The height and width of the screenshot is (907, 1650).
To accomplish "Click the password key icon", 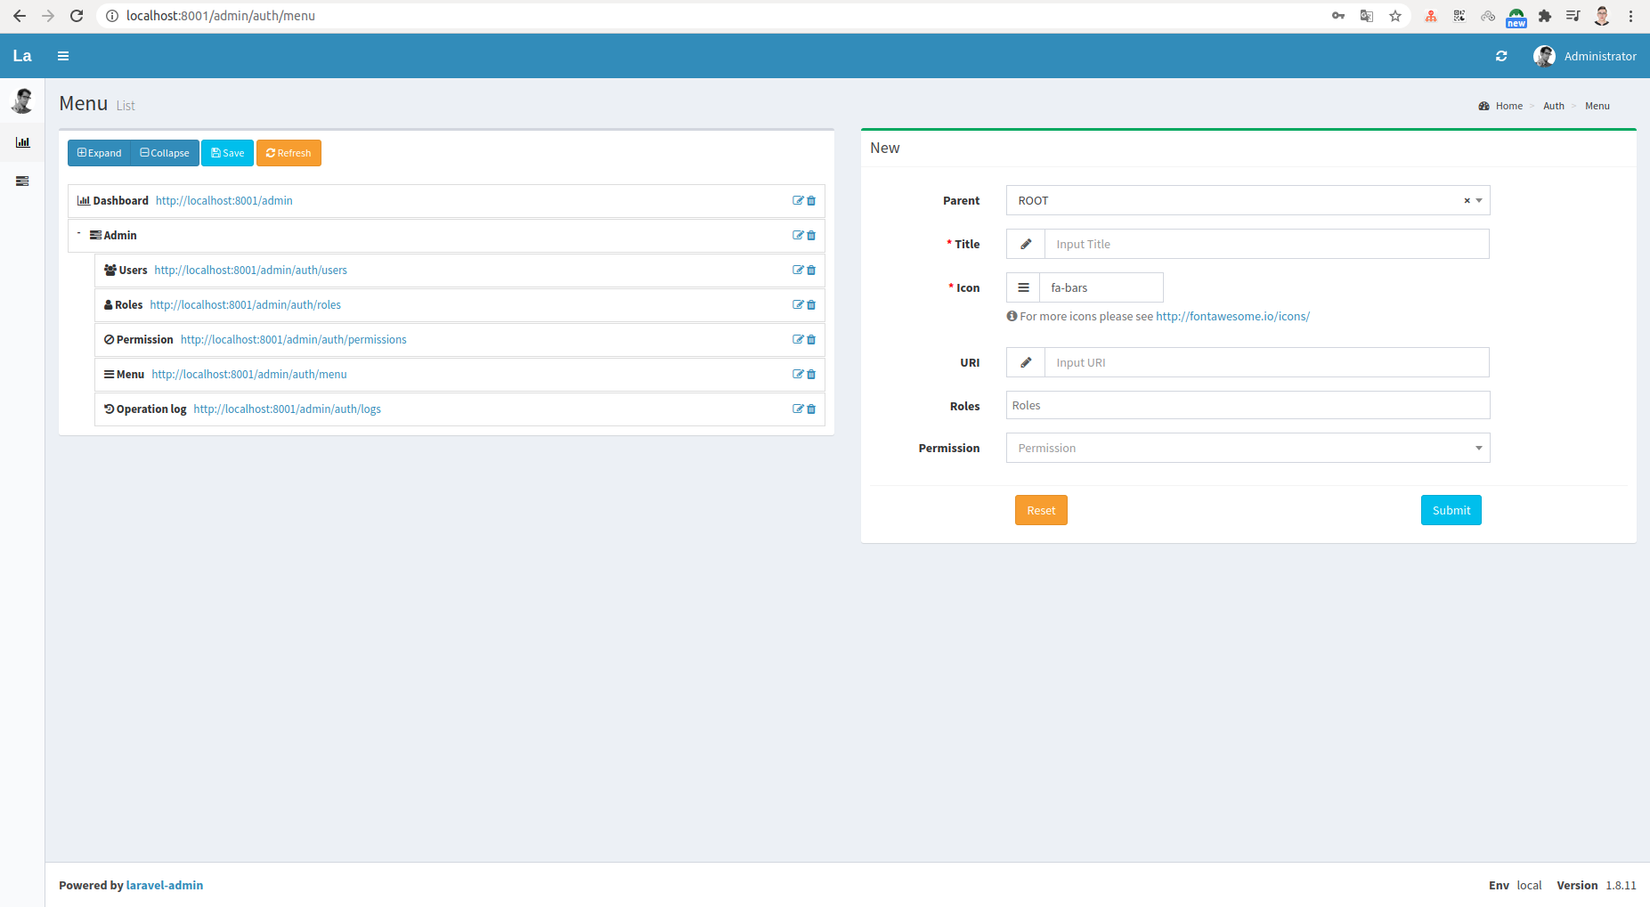I will click(1338, 16).
